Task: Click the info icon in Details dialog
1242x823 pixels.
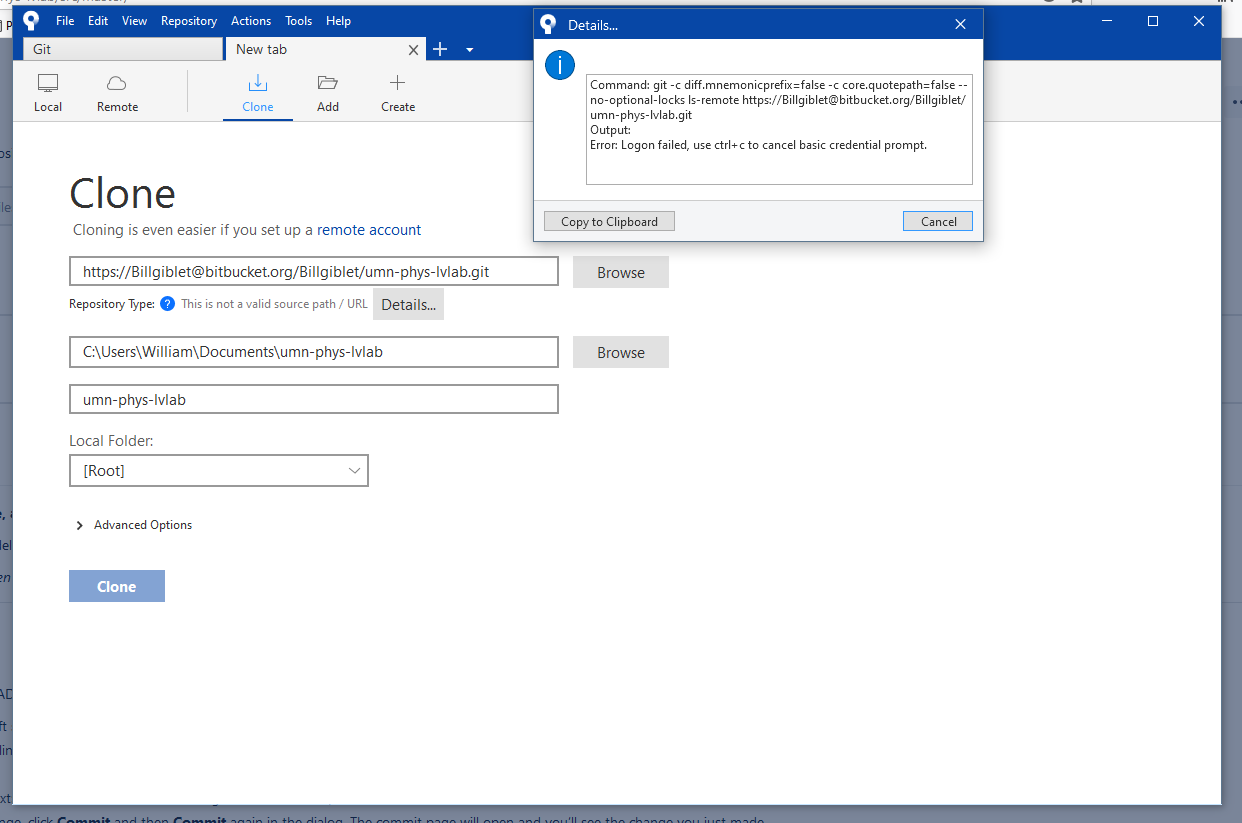Action: (560, 65)
